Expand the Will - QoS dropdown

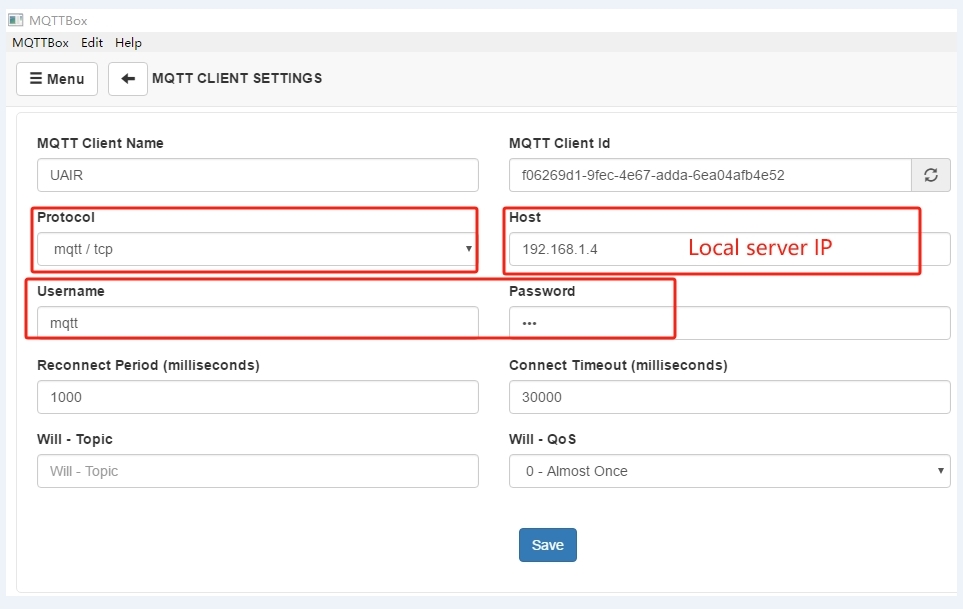[729, 471]
